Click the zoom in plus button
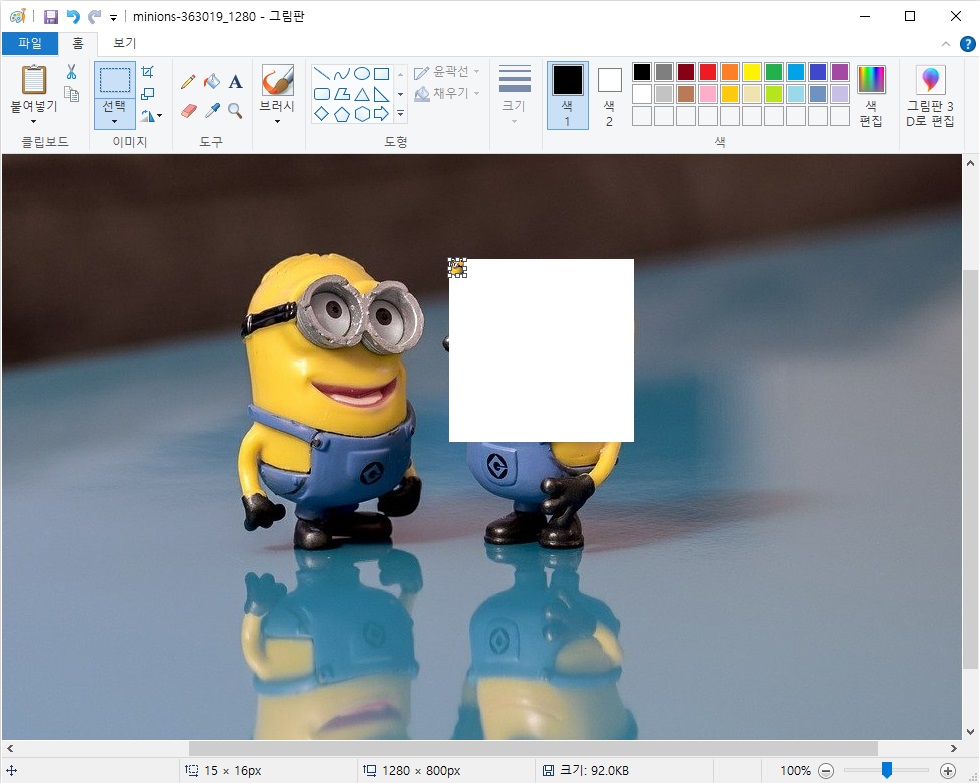The width and height of the screenshot is (980, 783). [948, 771]
